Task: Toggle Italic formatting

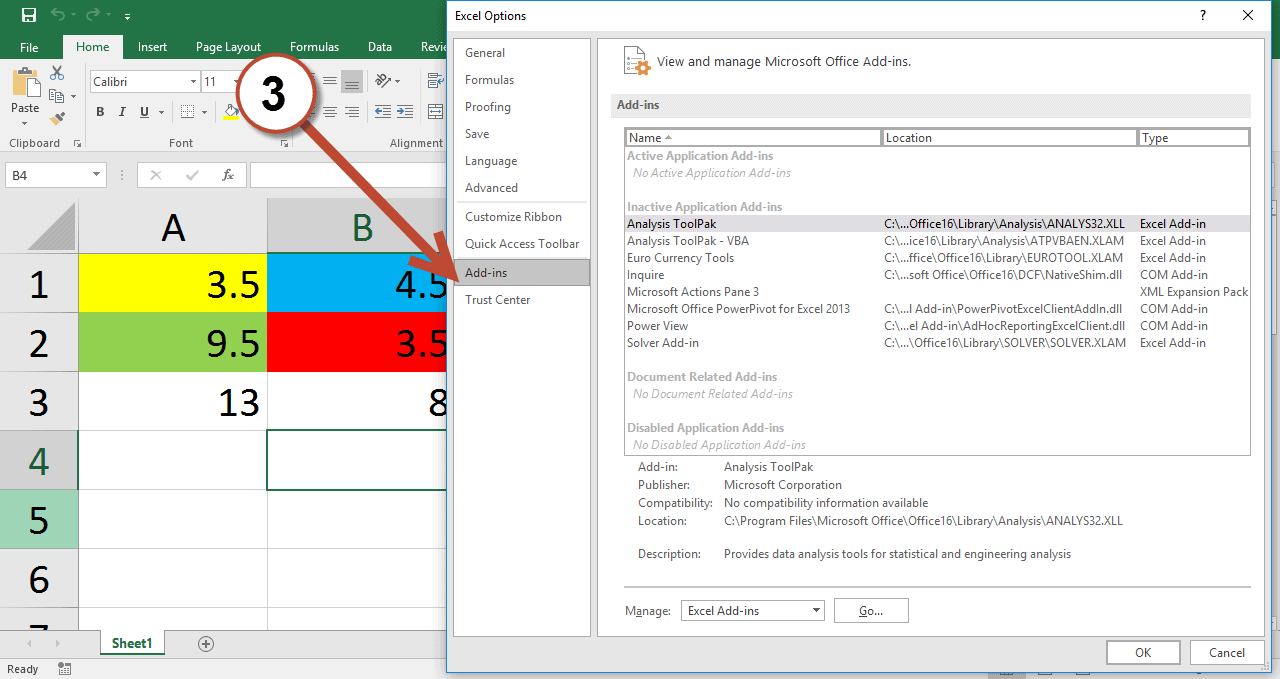Action: pos(122,112)
